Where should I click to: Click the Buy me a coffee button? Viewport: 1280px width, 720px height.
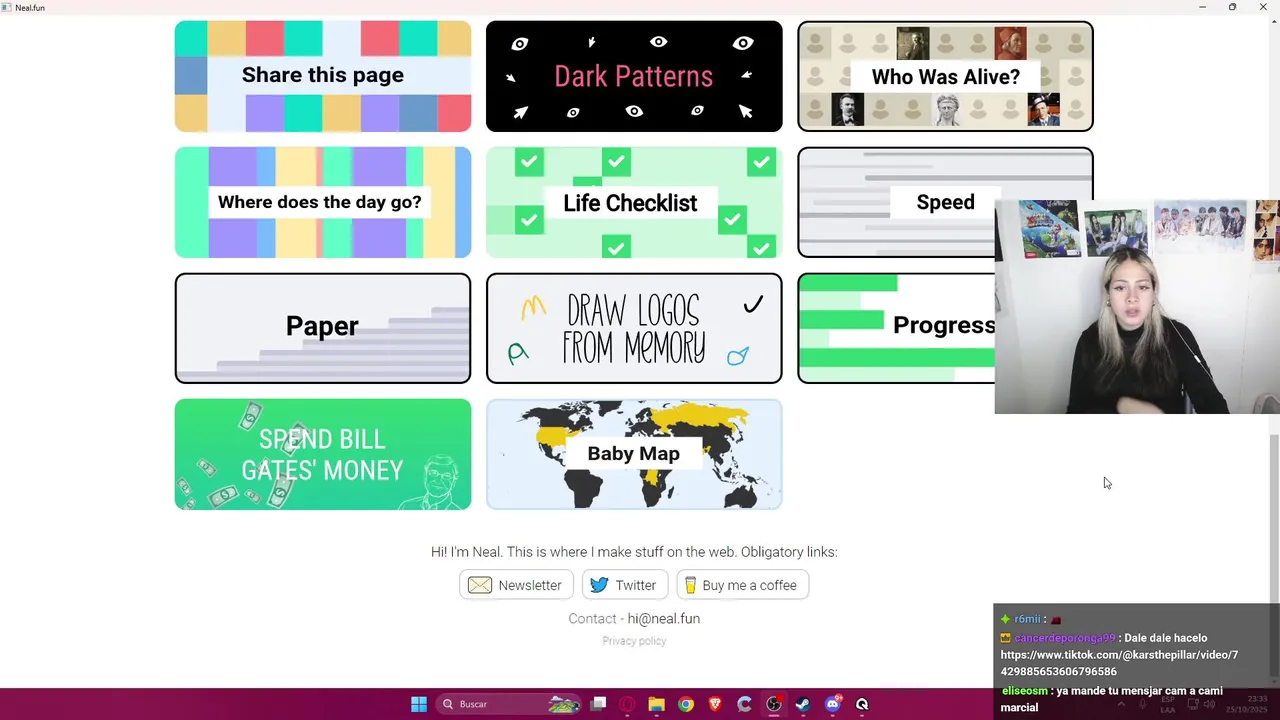tap(742, 585)
